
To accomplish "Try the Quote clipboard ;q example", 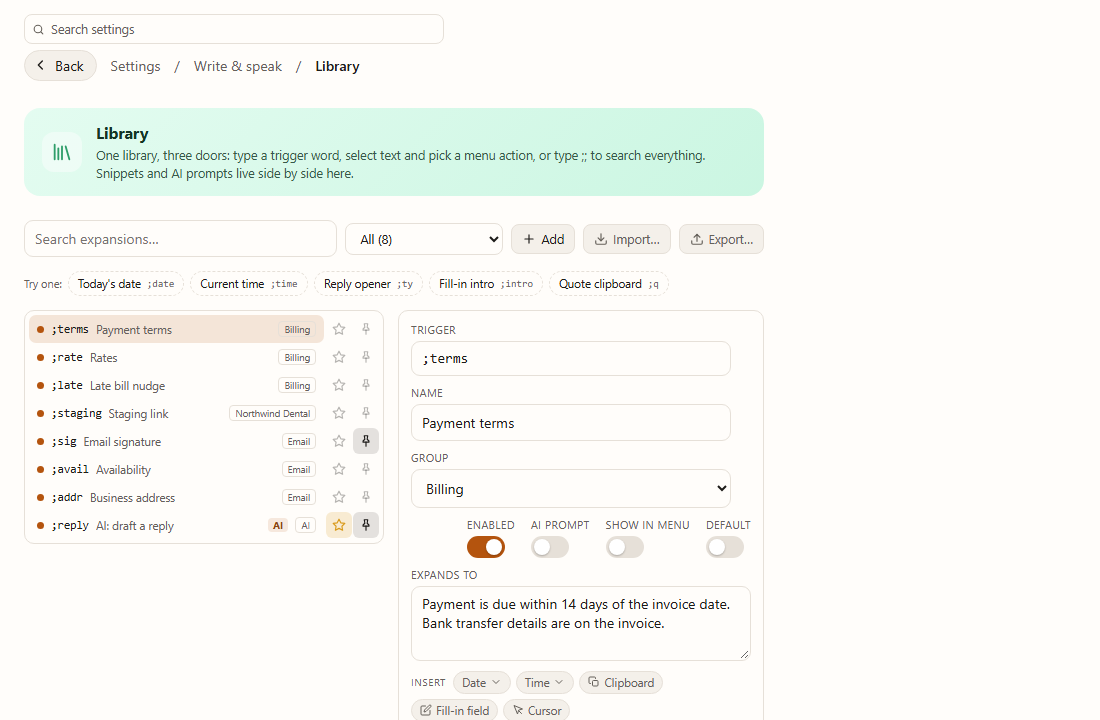I will (609, 284).
